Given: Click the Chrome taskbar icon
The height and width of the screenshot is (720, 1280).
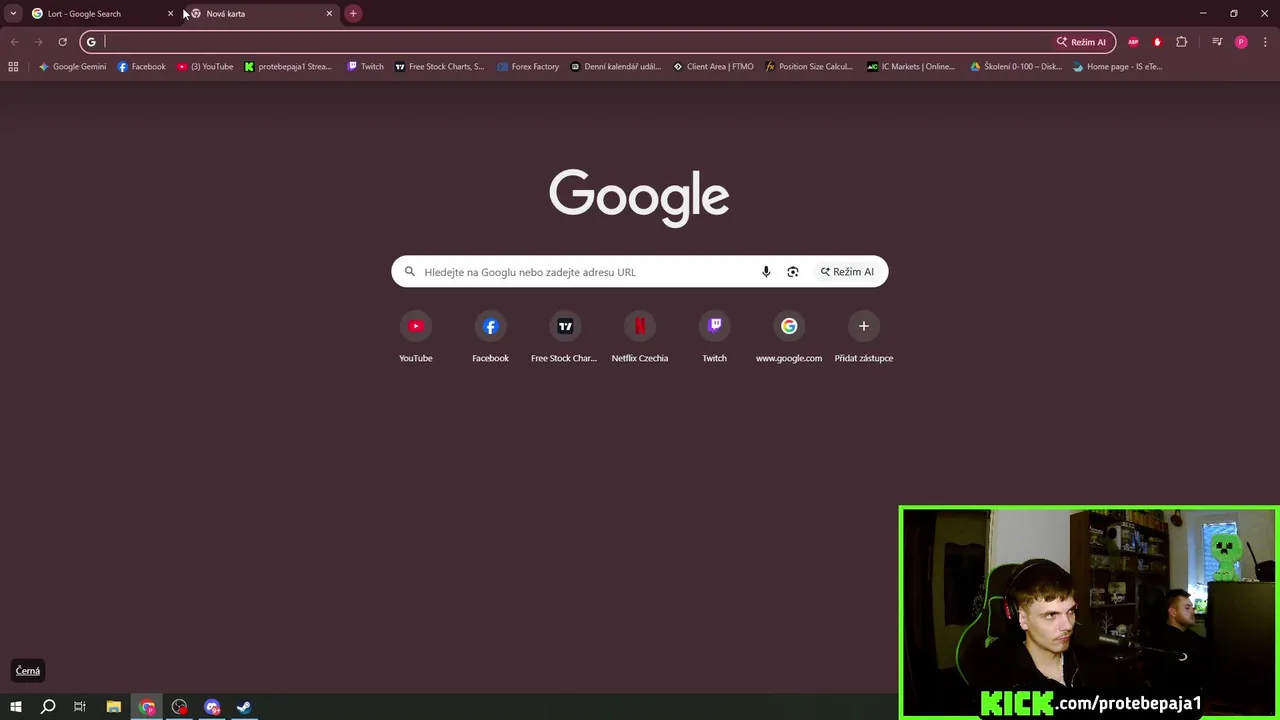Looking at the screenshot, I should 147,707.
